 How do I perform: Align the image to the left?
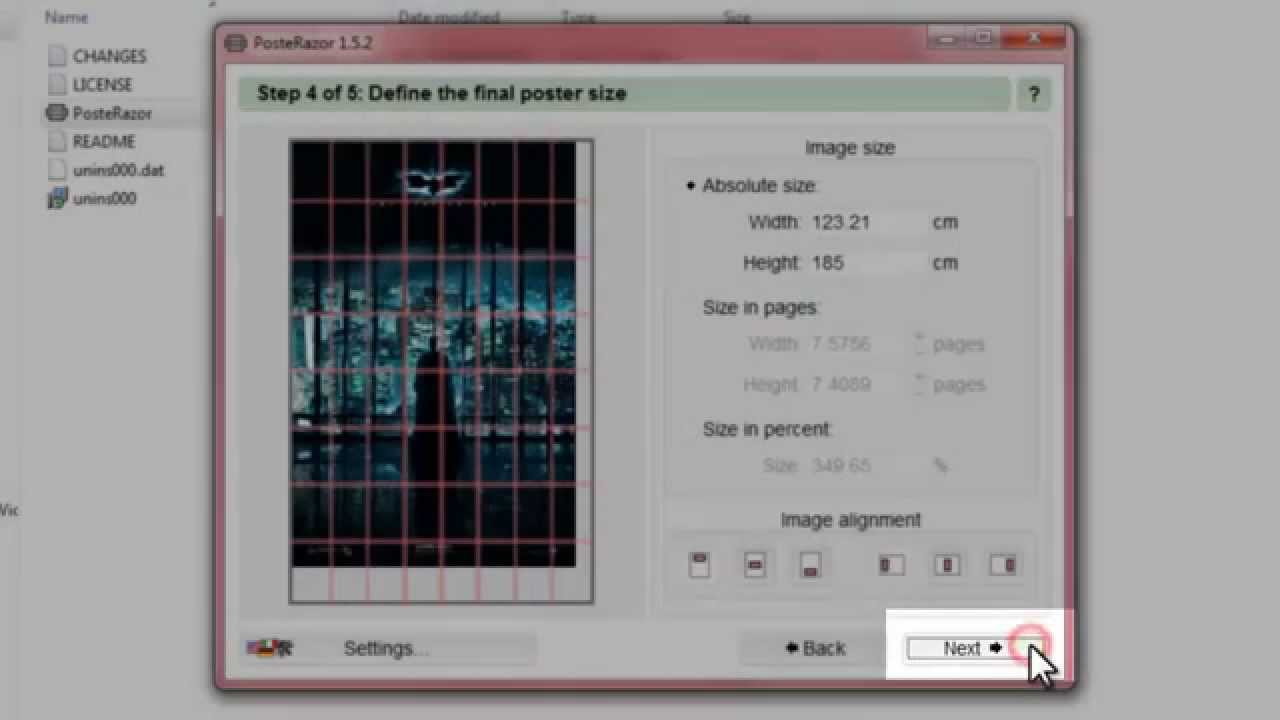891,565
